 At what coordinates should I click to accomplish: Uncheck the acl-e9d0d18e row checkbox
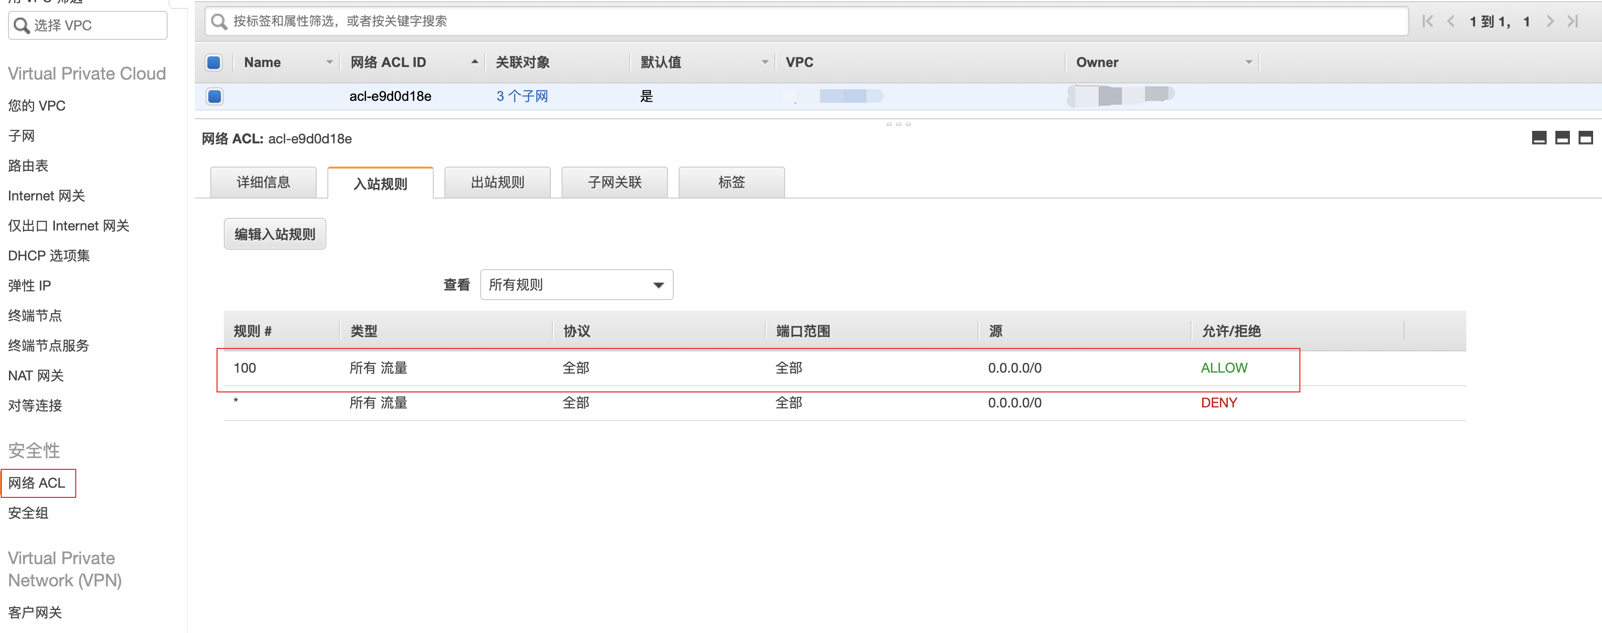(x=214, y=97)
